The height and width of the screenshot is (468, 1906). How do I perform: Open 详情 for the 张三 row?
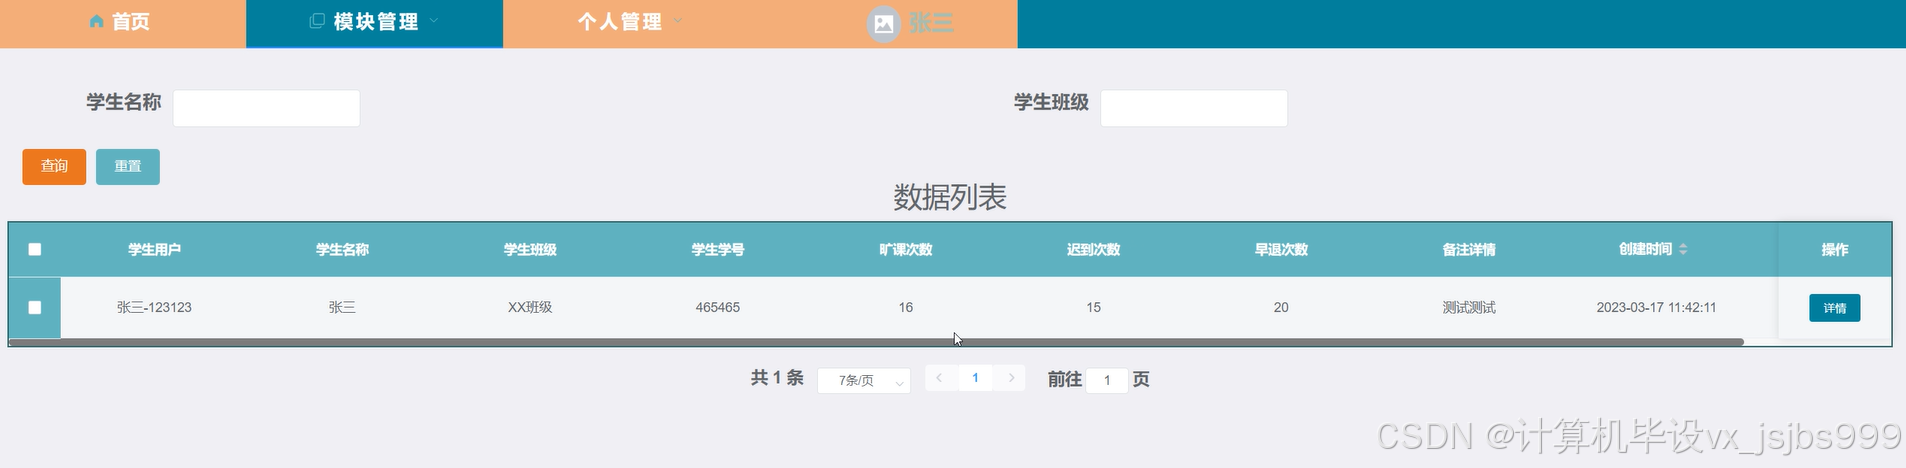[x=1835, y=308]
